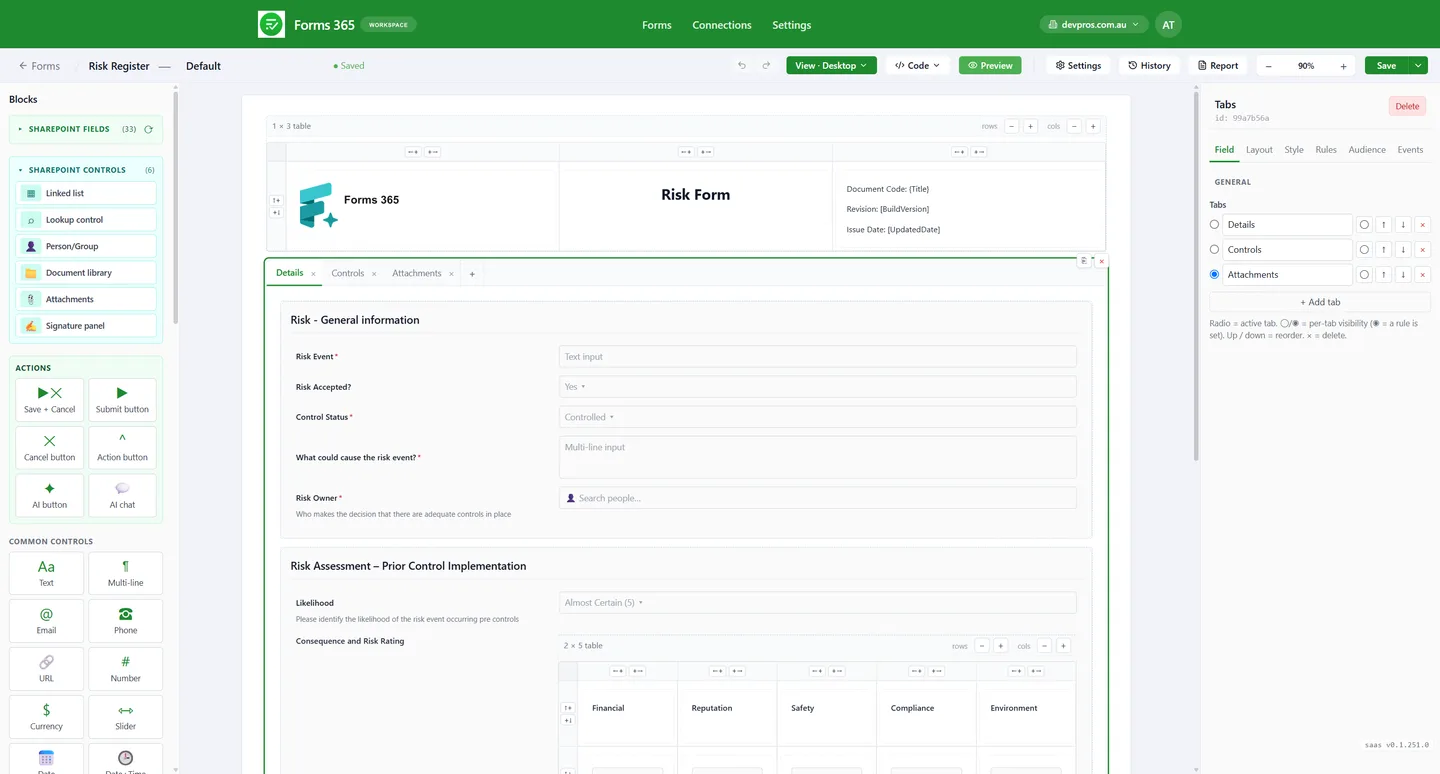Toggle per-tab visibility for Details
The image size is (1440, 774).
(1364, 224)
